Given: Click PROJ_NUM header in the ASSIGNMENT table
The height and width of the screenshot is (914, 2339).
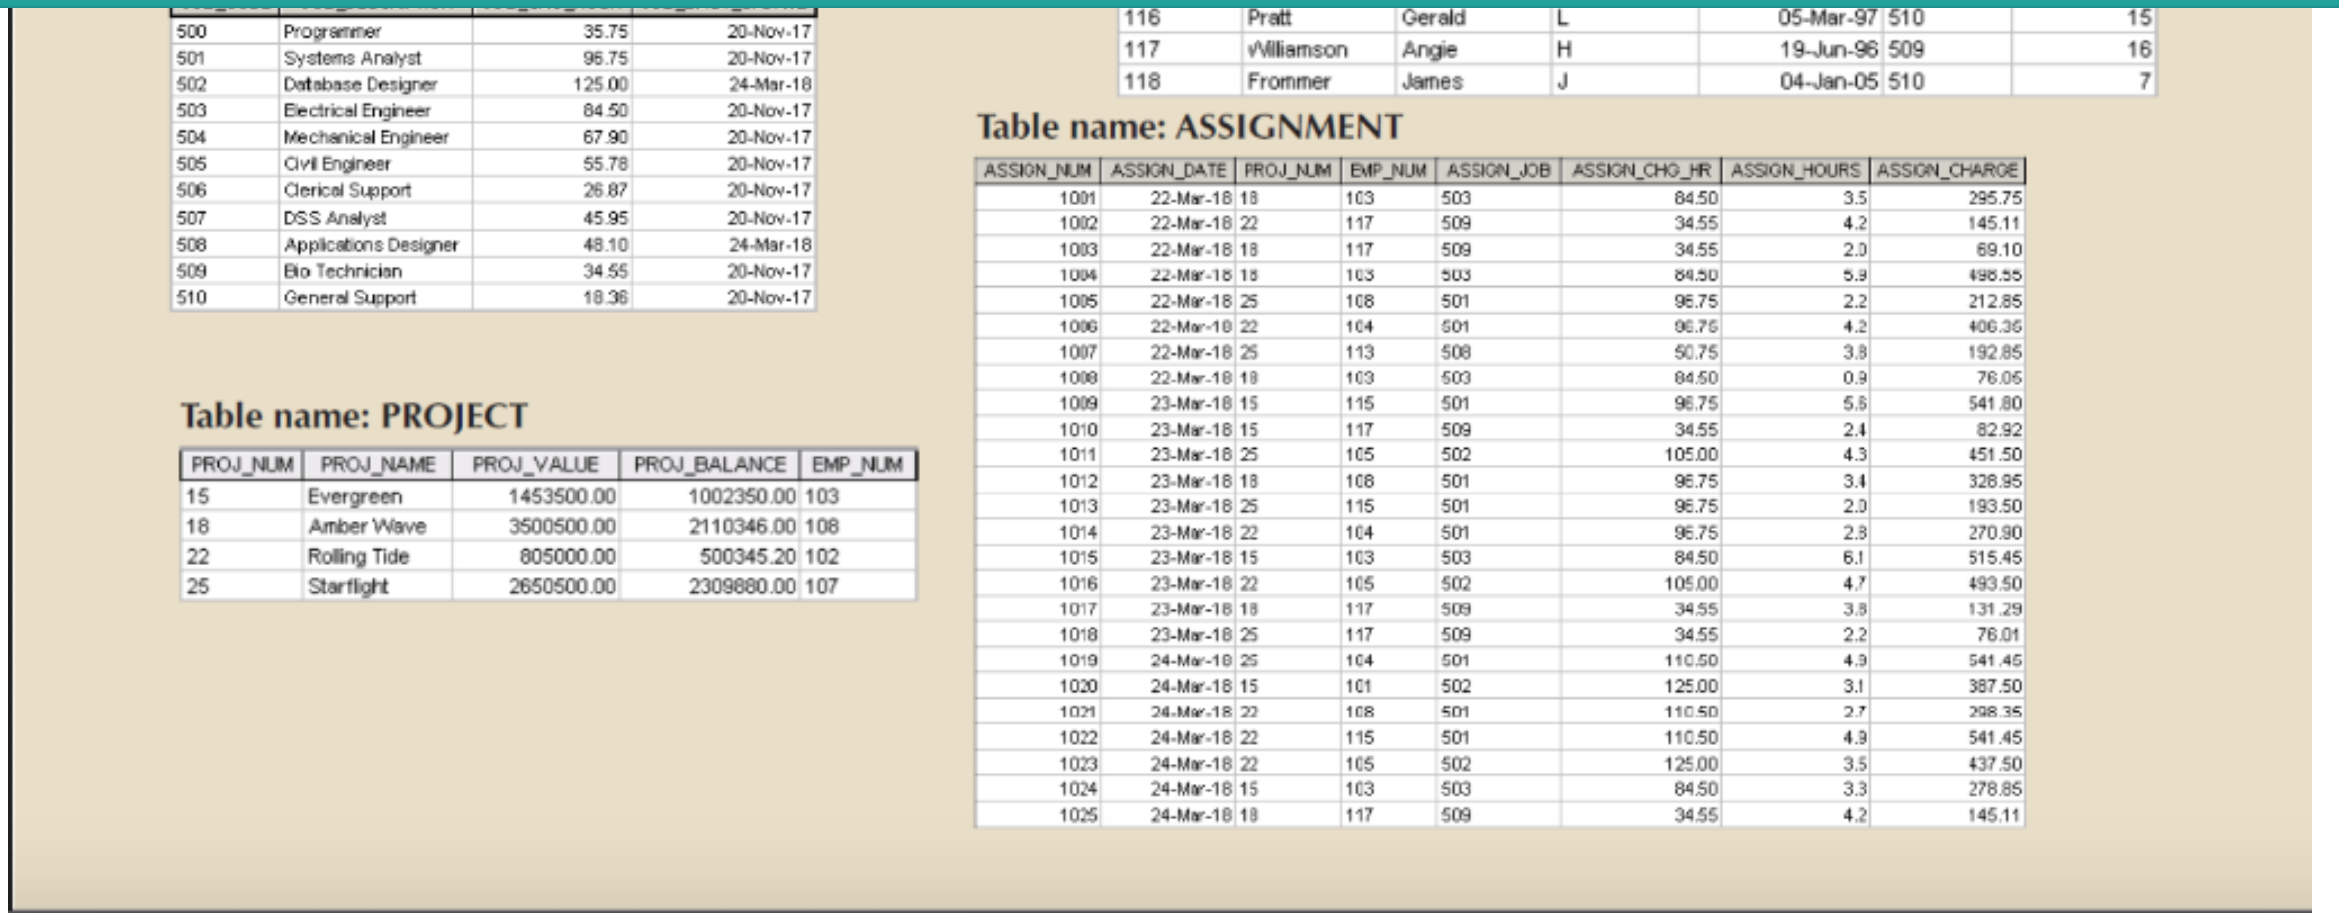Looking at the screenshot, I should [1288, 171].
